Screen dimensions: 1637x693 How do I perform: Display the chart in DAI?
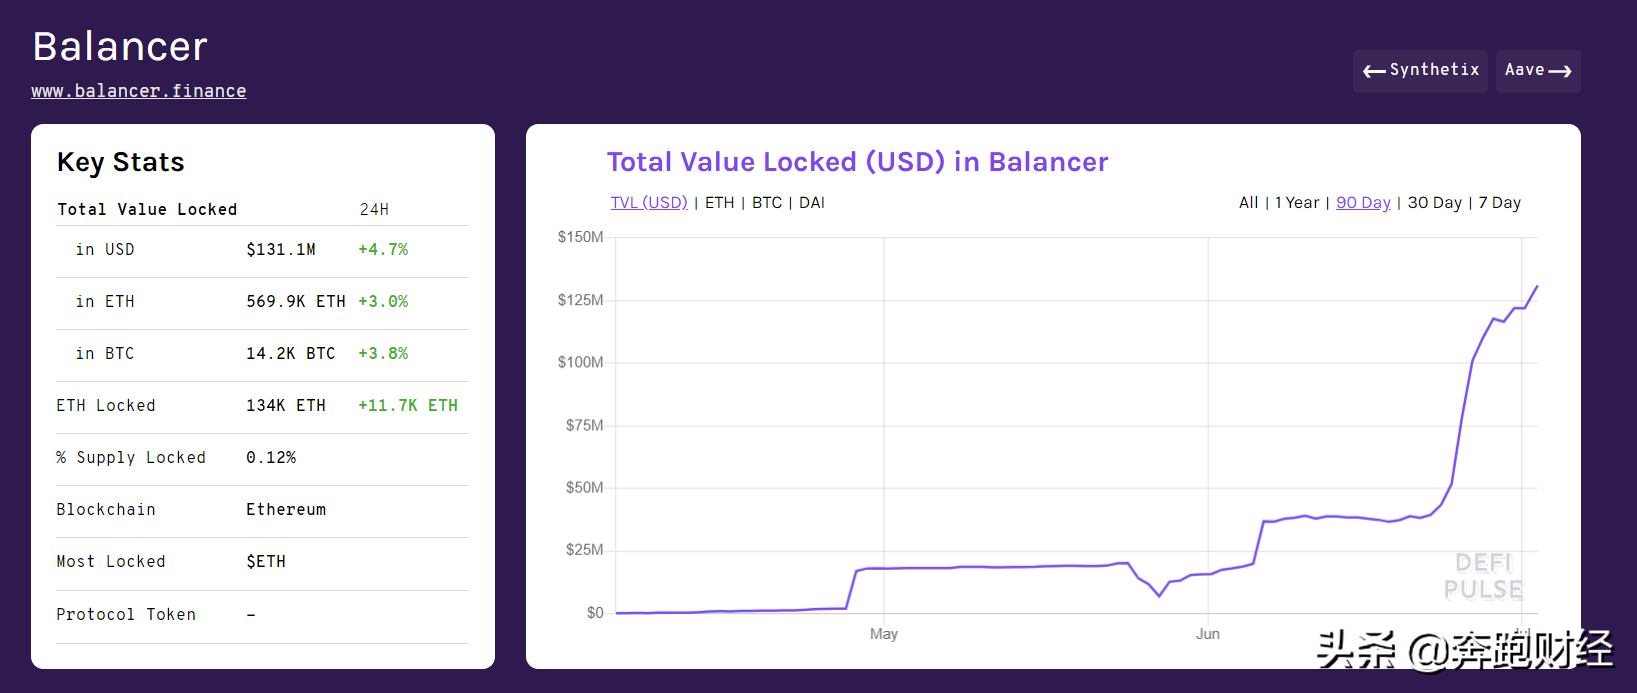coord(811,202)
